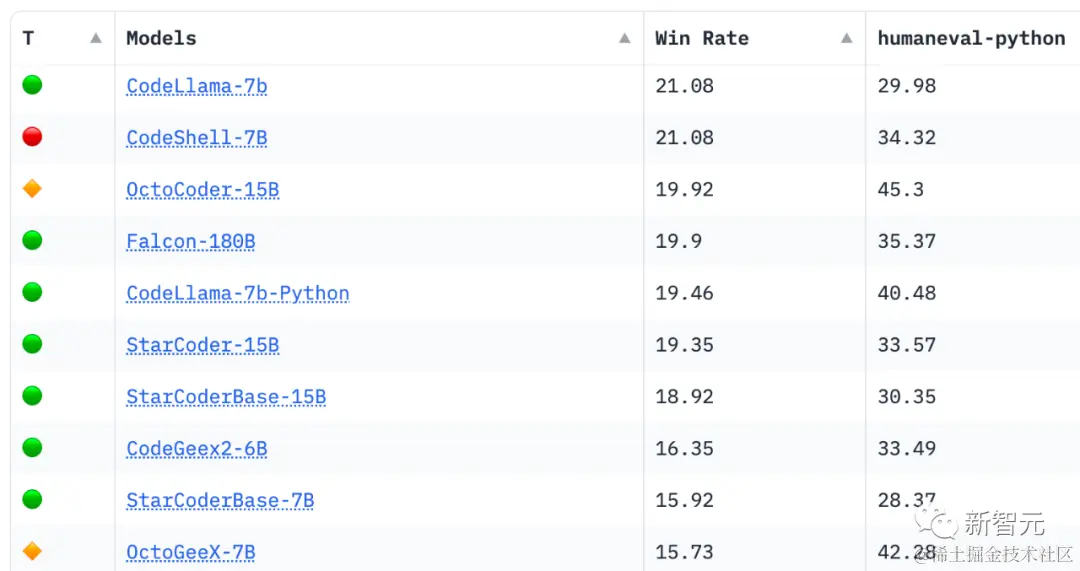Image resolution: width=1080 pixels, height=571 pixels.
Task: Open the OctoCoder-15B model link
Action: (202, 189)
